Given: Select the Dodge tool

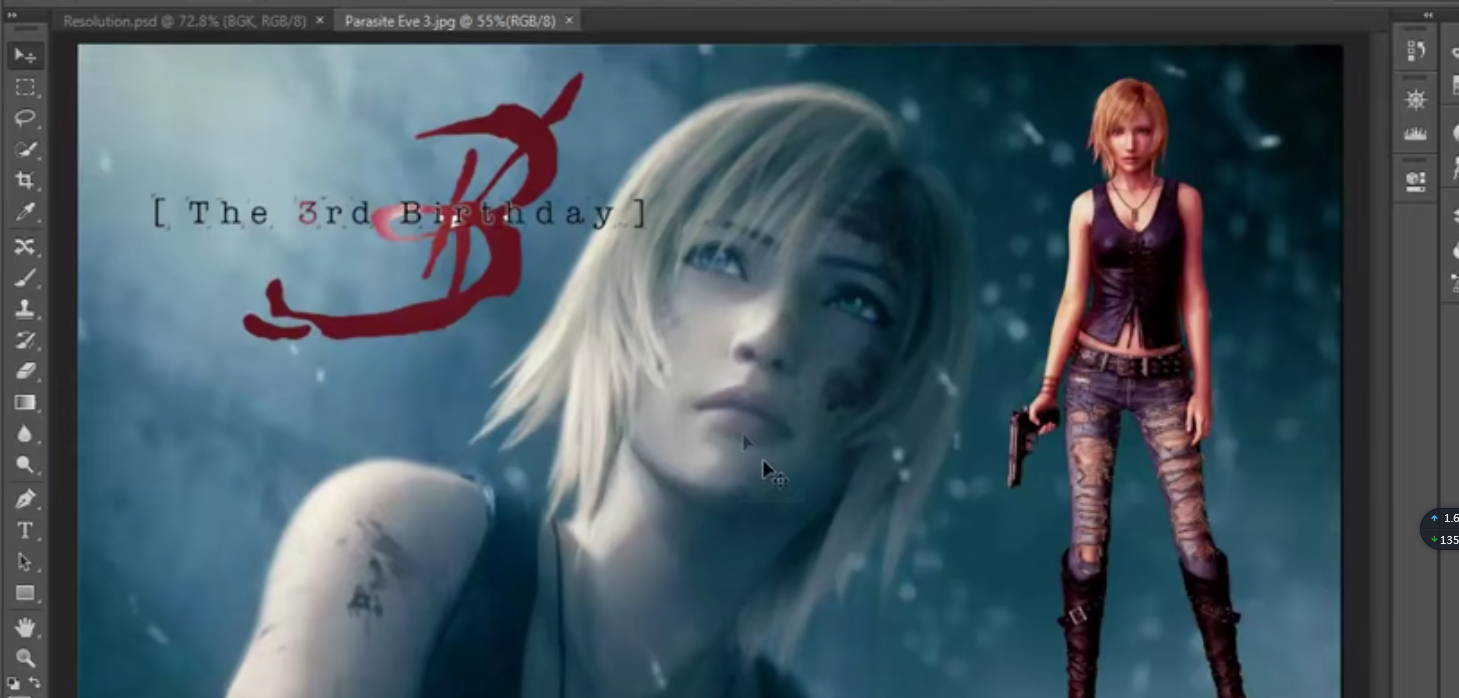Looking at the screenshot, I should coord(25,465).
